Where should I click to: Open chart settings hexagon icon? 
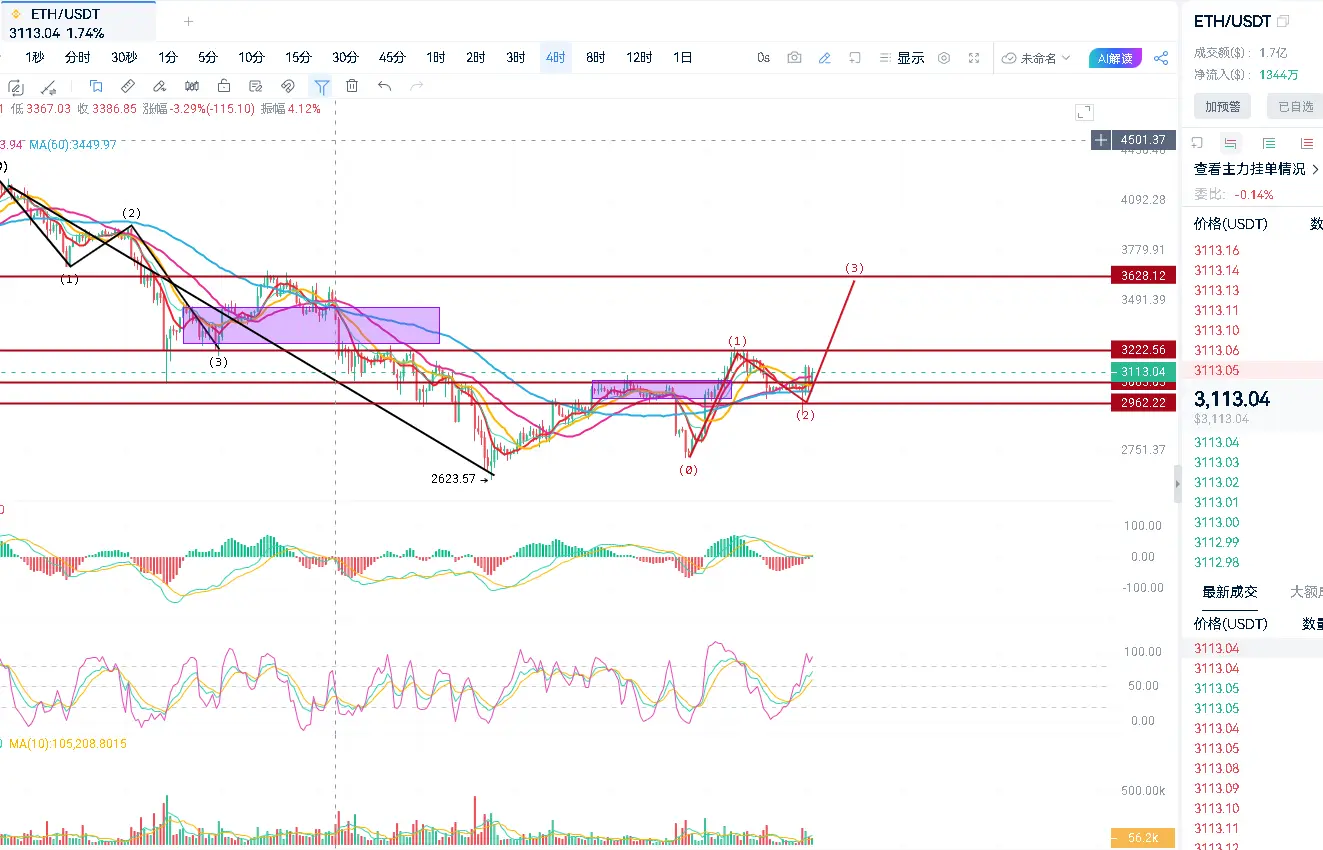click(944, 58)
